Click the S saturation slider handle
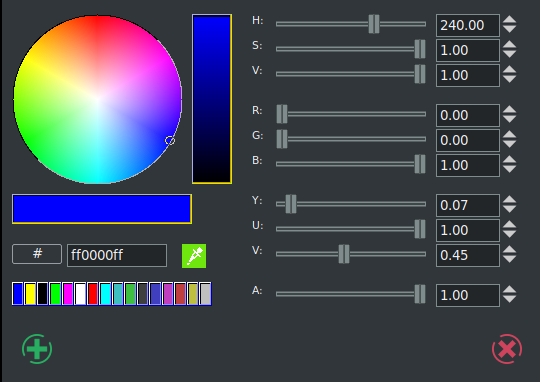Image resolution: width=540 pixels, height=382 pixels. pos(420,49)
